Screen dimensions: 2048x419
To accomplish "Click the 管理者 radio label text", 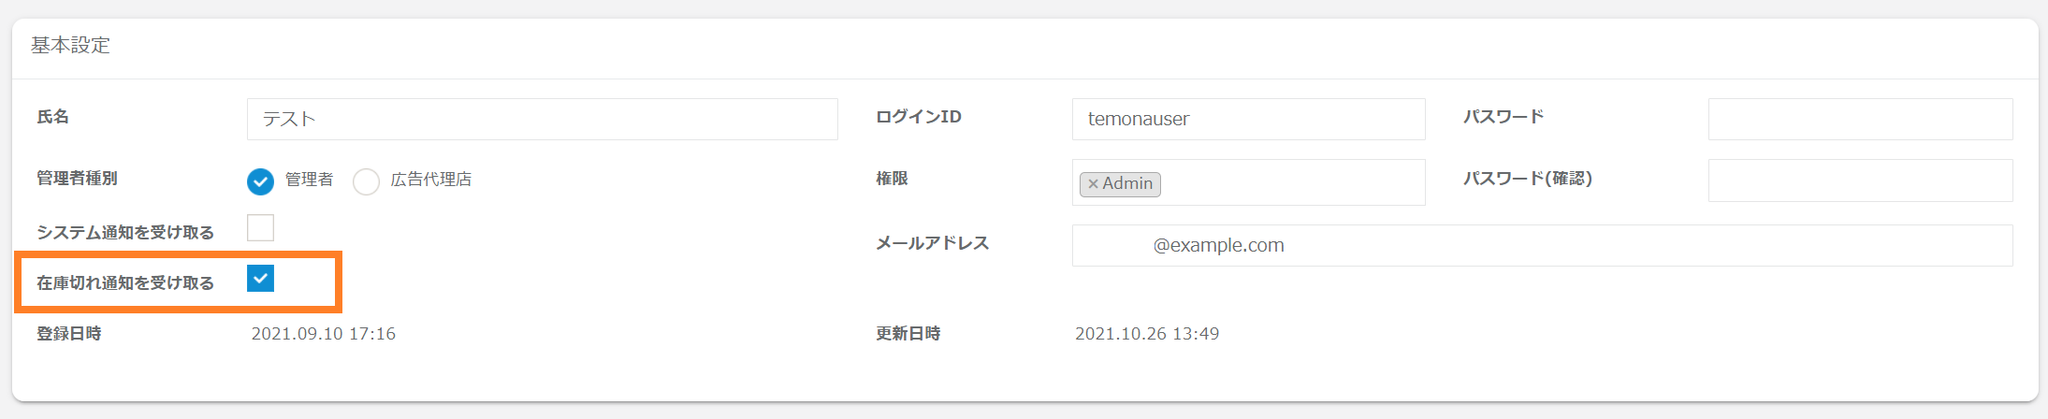I will point(309,180).
